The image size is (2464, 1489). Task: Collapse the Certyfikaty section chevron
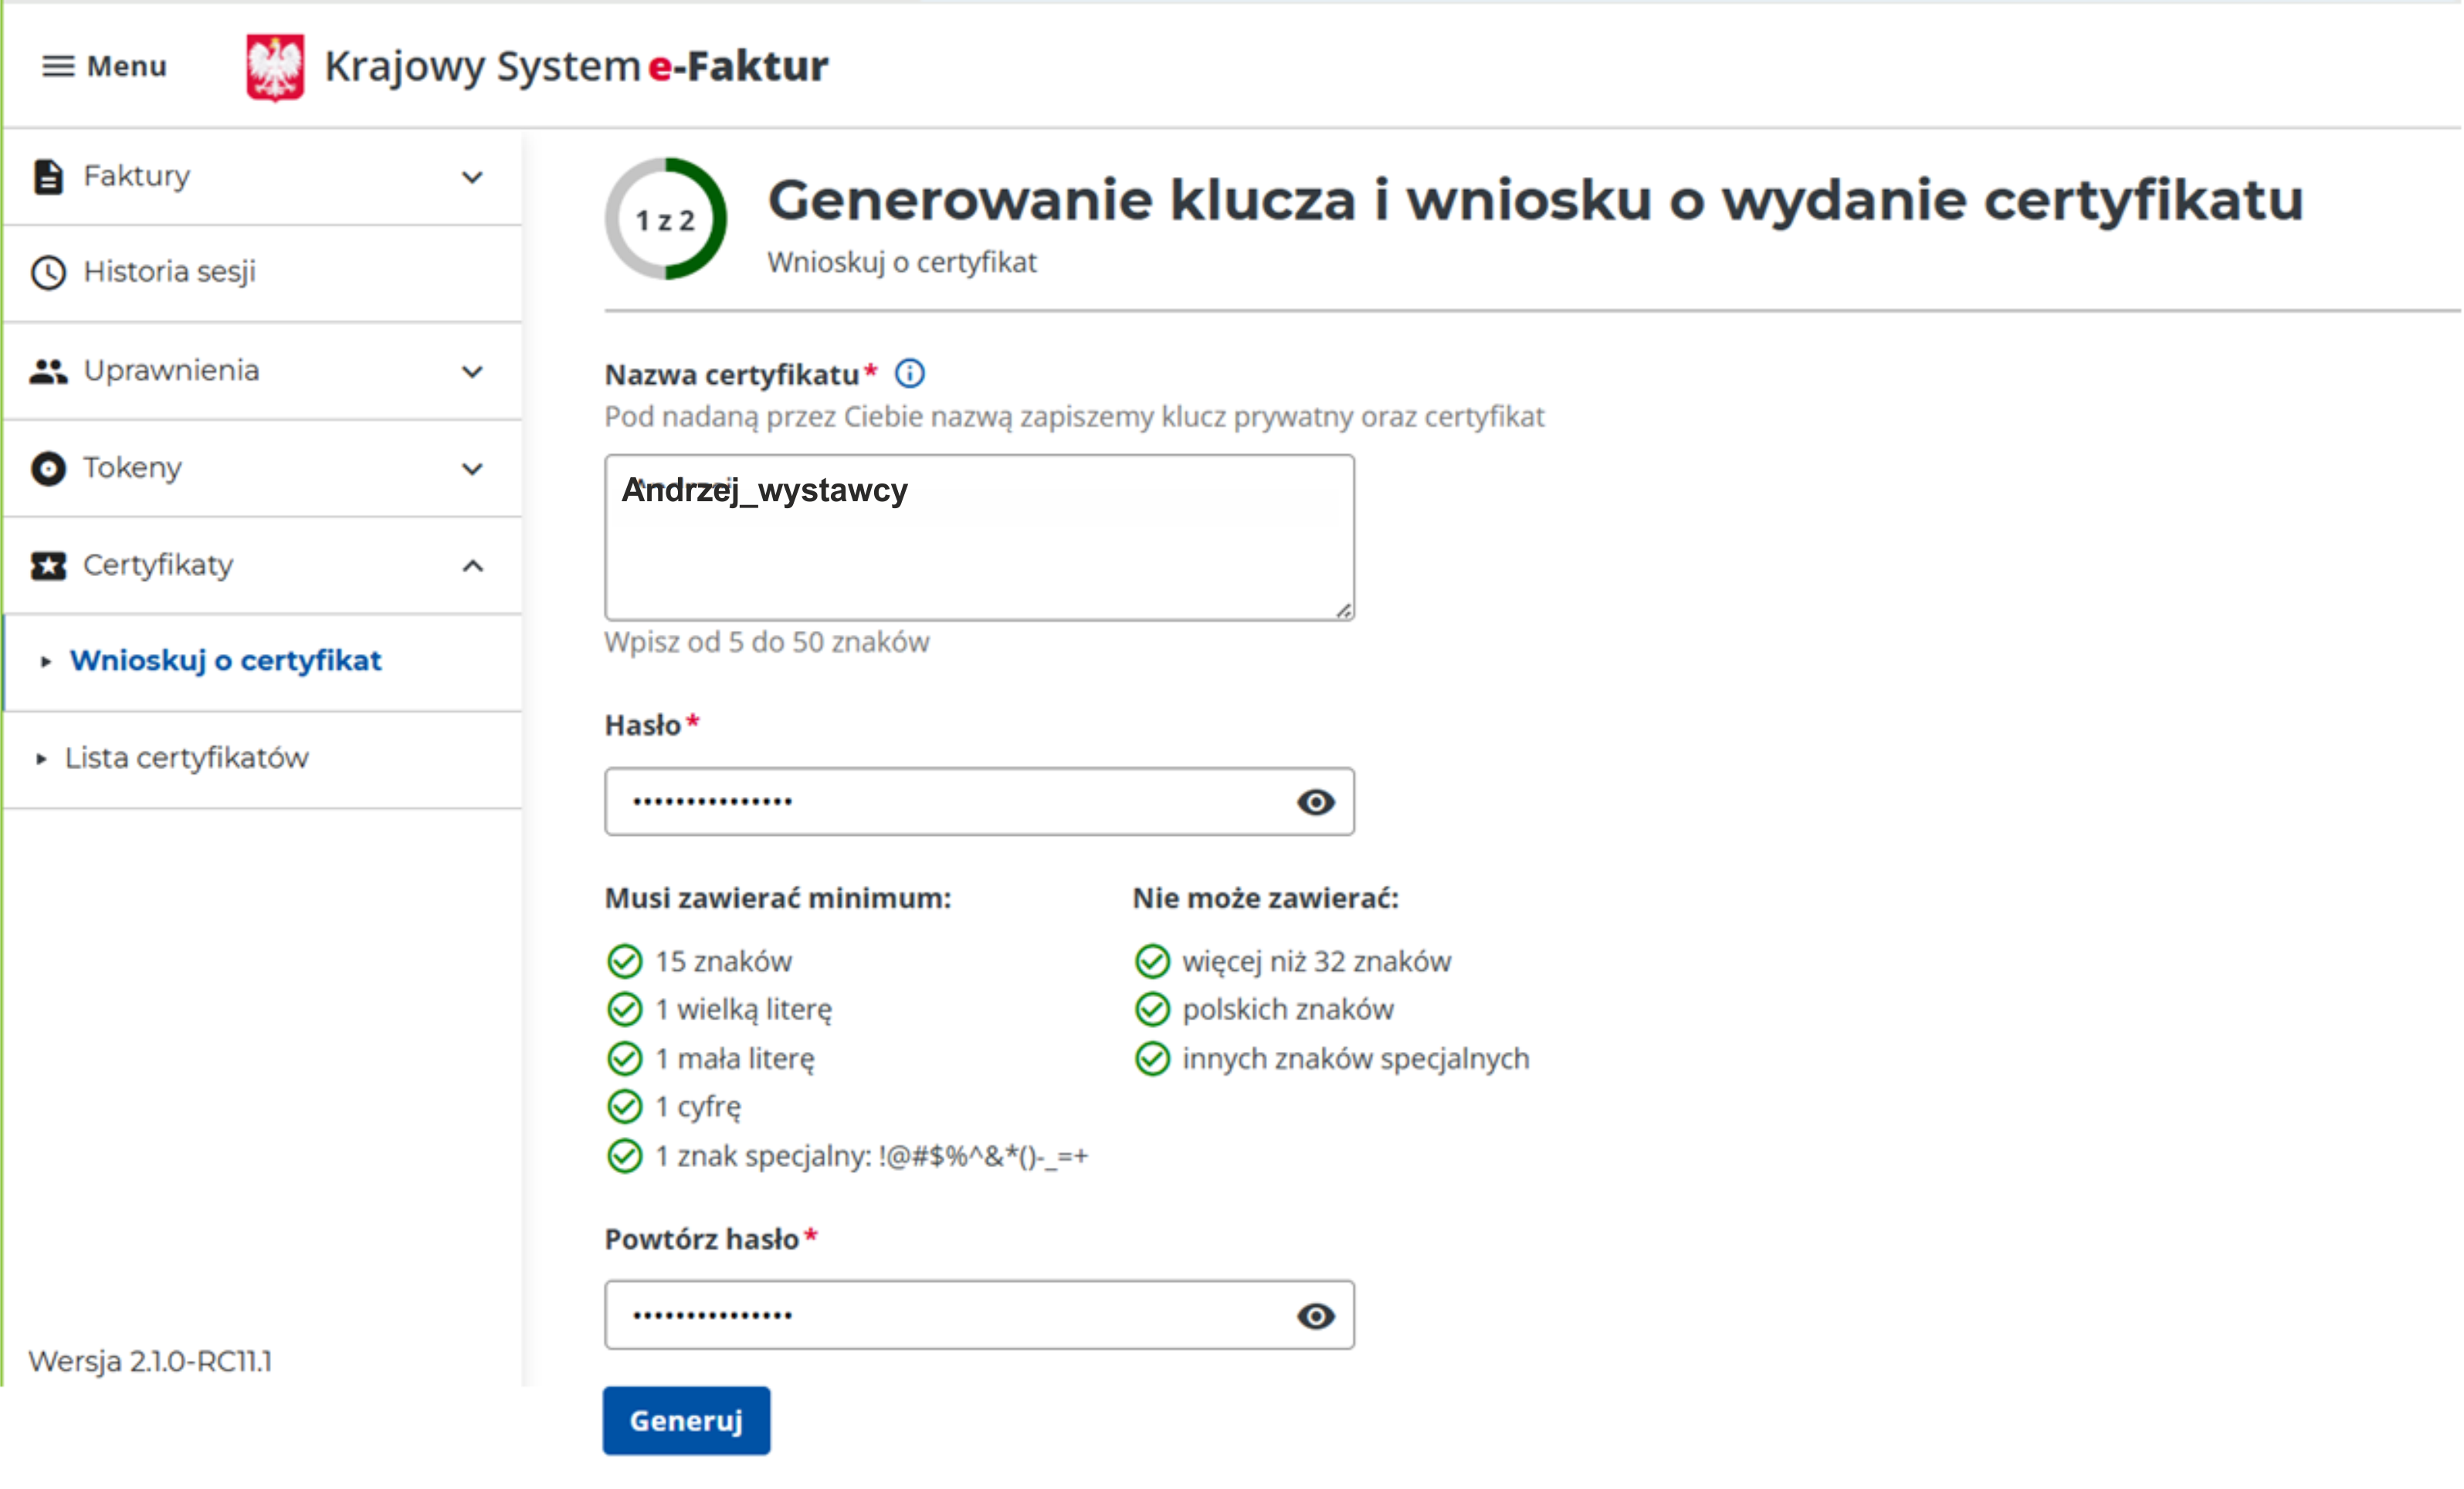point(472,566)
